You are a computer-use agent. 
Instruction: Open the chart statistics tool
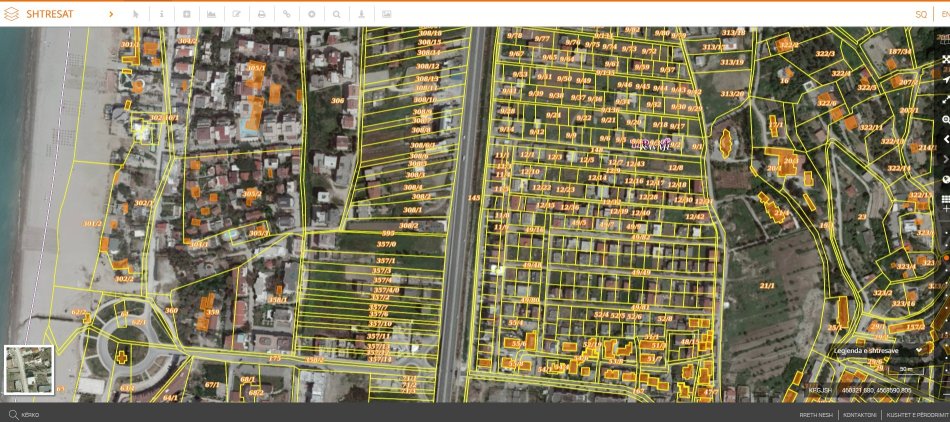(x=211, y=15)
